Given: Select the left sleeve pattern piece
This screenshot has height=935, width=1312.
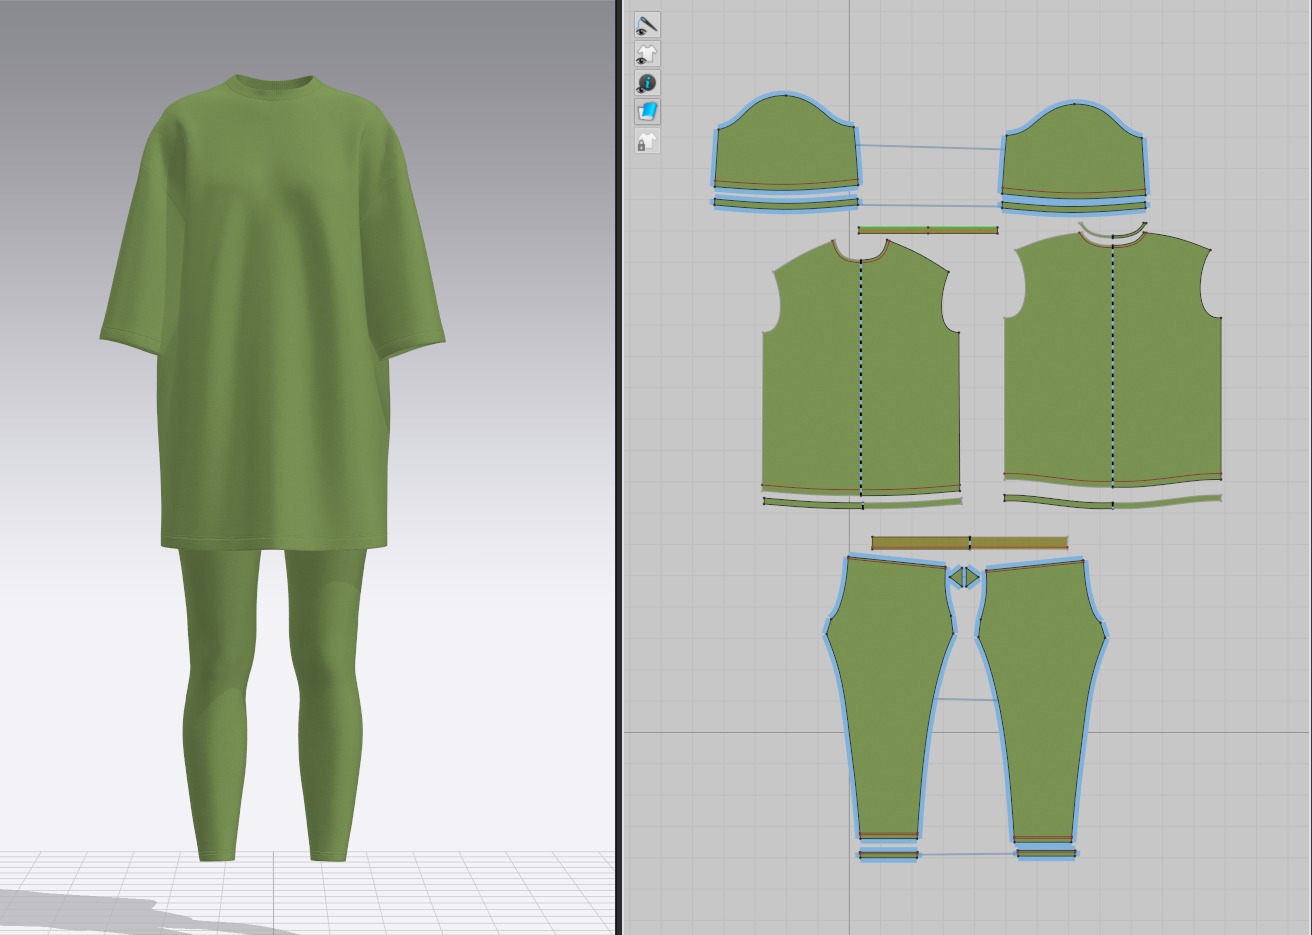Looking at the screenshot, I should coord(786,143).
